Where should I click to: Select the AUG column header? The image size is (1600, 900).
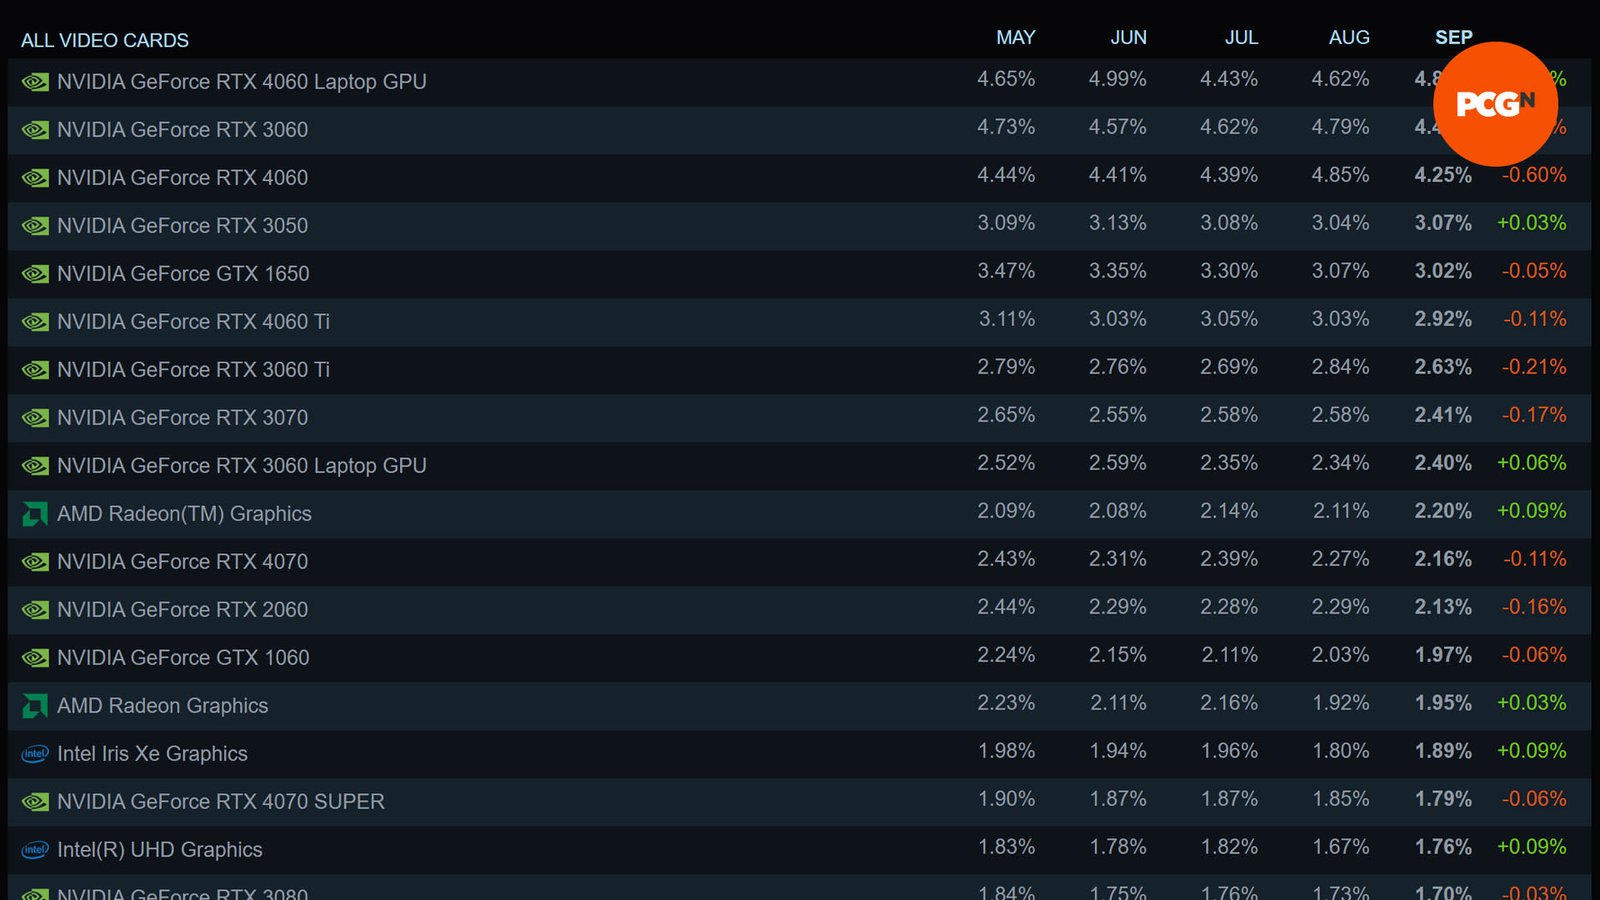coord(1349,37)
